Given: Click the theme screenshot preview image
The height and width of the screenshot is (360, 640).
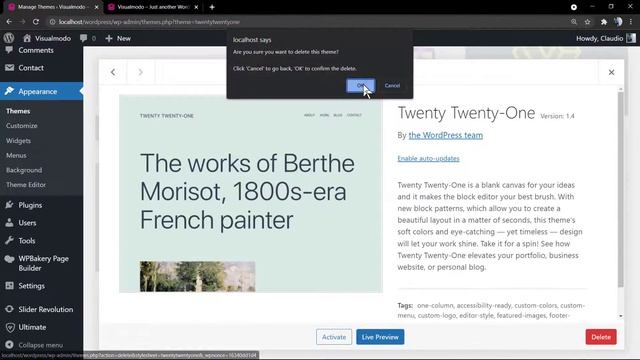Looking at the screenshot, I should coord(251,193).
